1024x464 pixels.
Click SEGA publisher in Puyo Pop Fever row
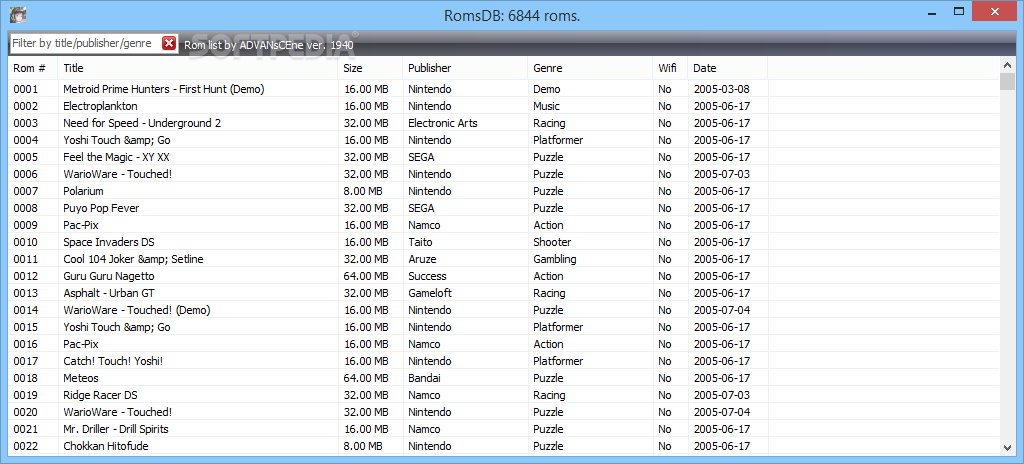(x=421, y=208)
